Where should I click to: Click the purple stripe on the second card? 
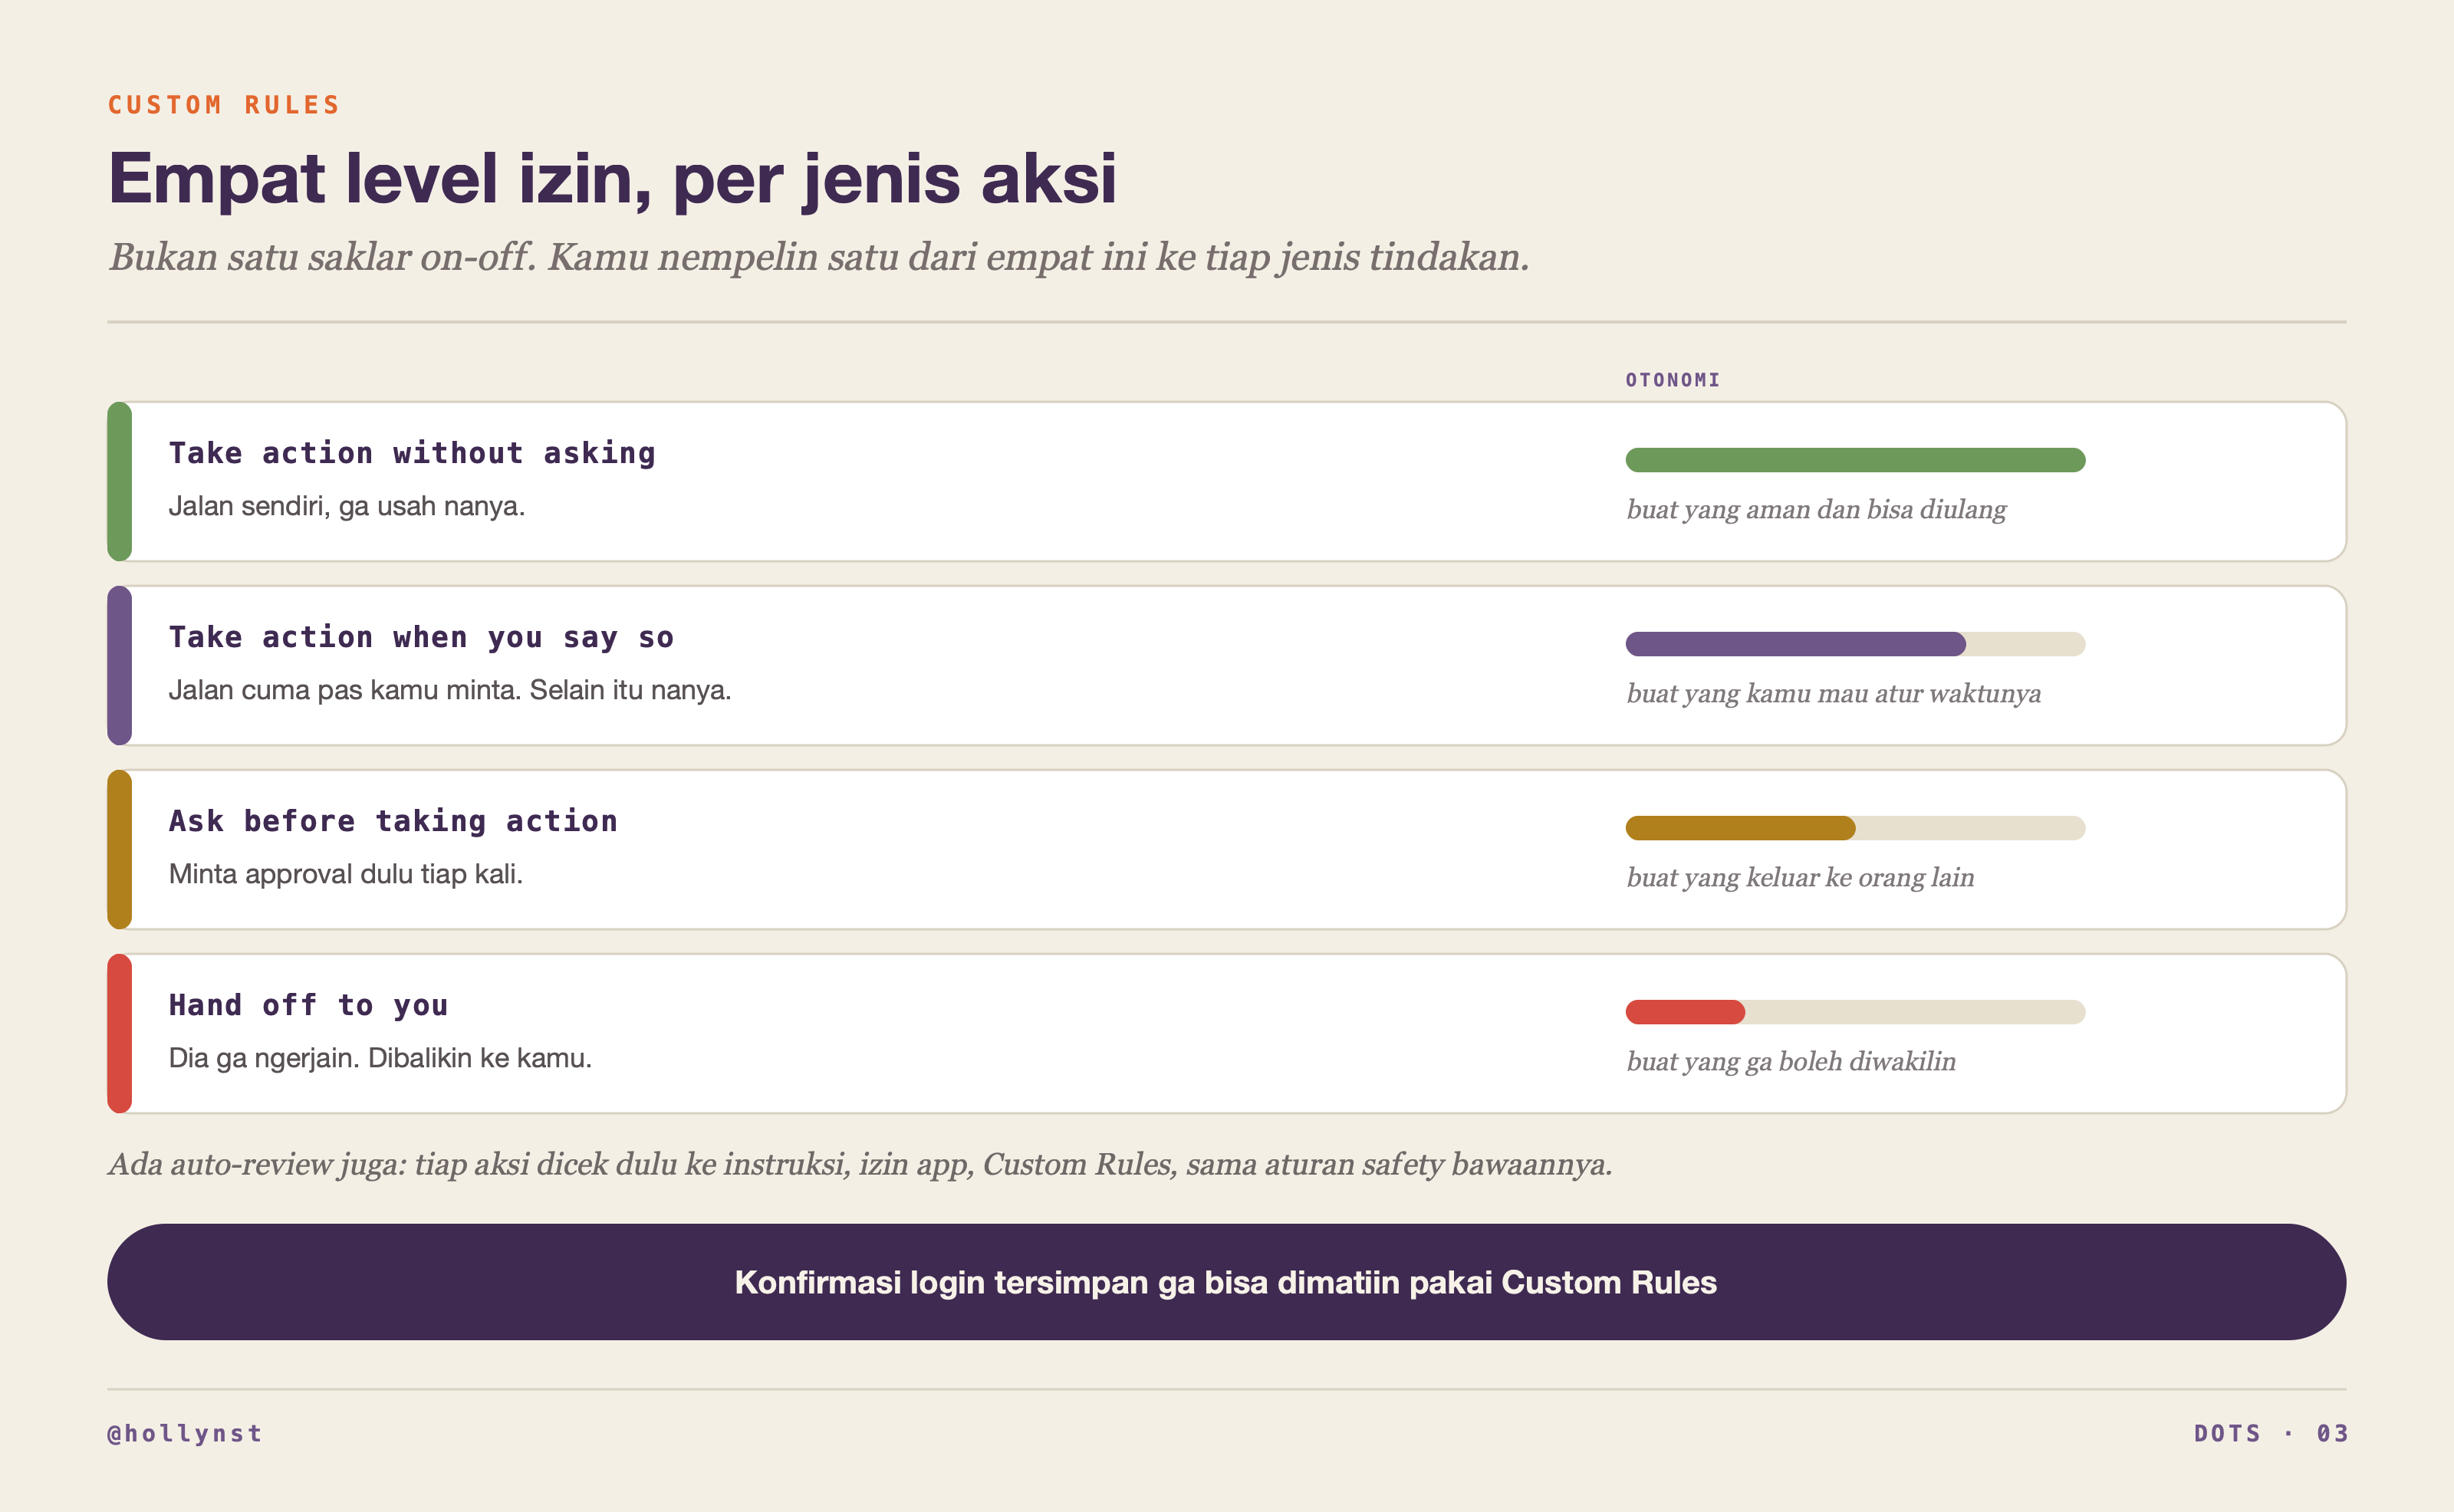(x=120, y=665)
